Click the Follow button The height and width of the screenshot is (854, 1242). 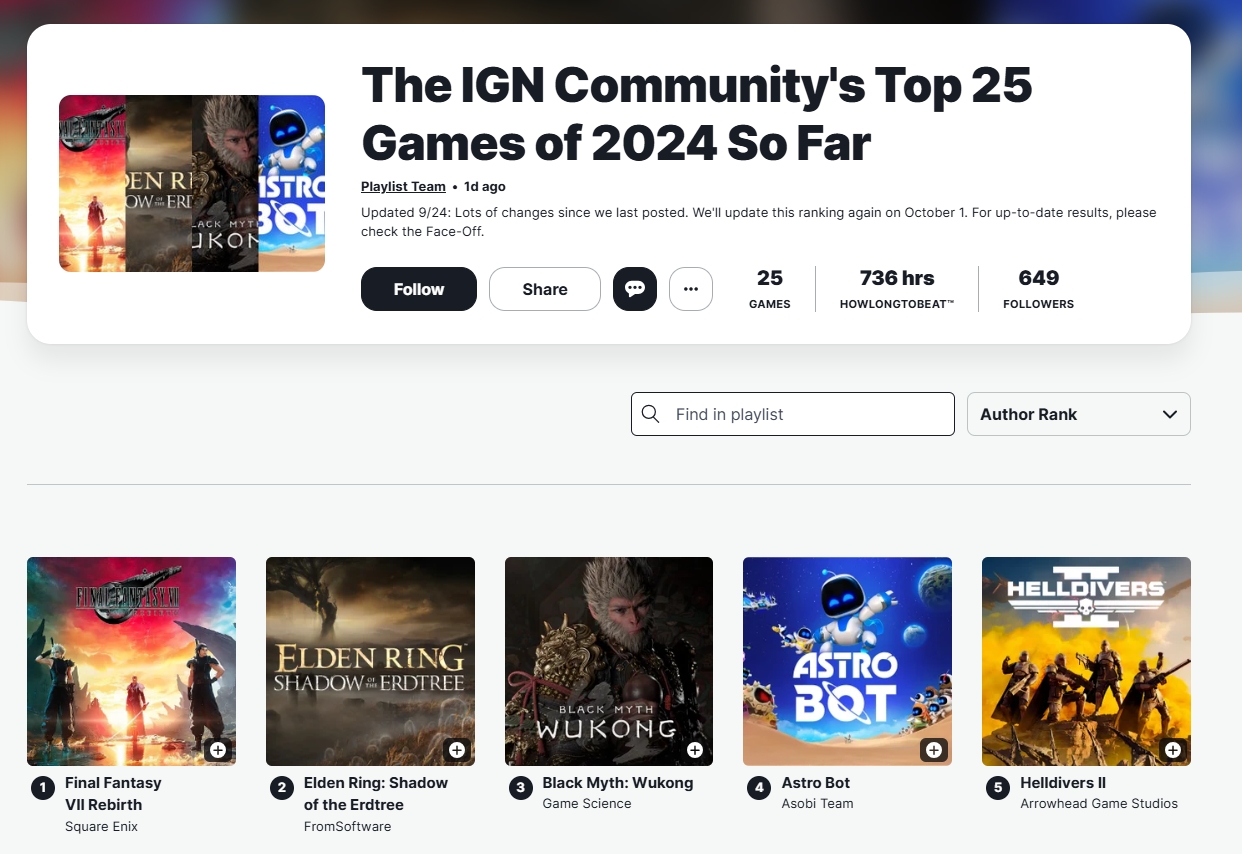point(419,289)
